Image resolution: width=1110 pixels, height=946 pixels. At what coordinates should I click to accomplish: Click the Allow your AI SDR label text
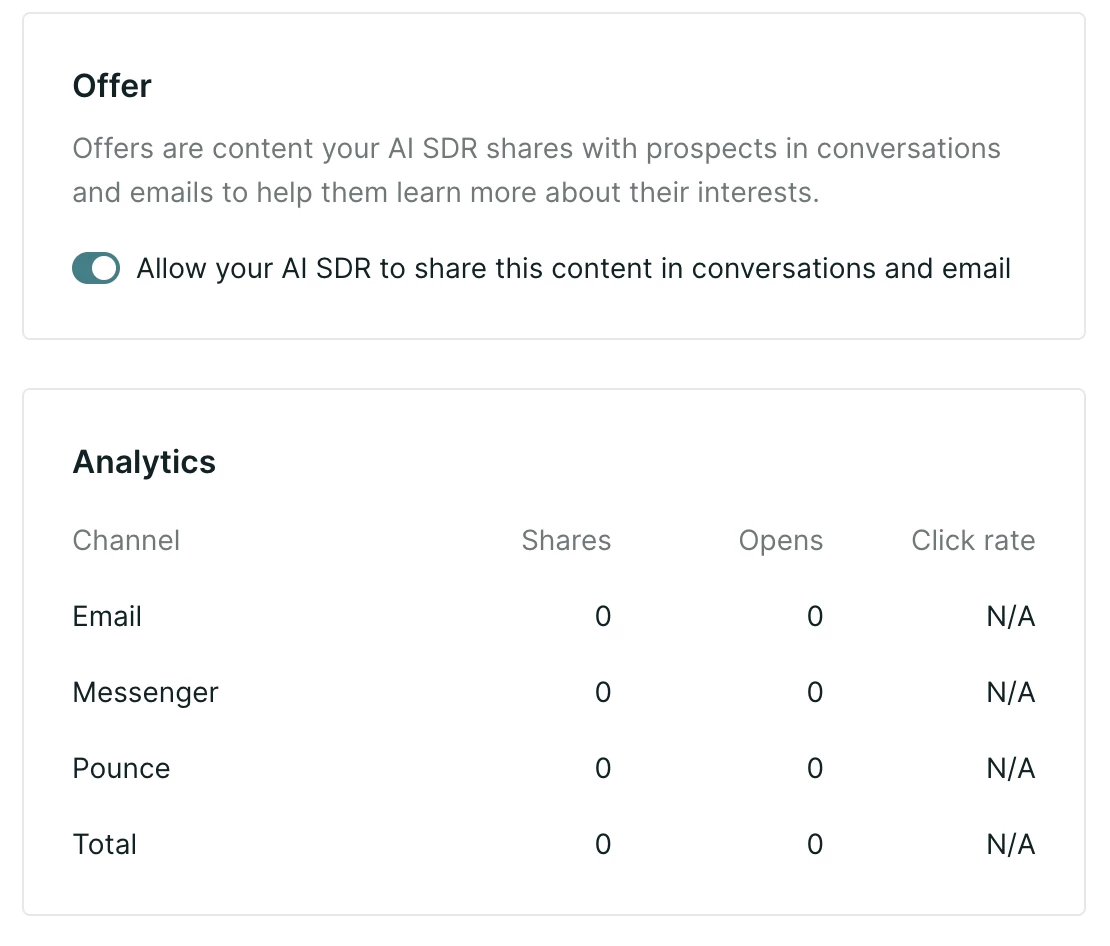[573, 269]
